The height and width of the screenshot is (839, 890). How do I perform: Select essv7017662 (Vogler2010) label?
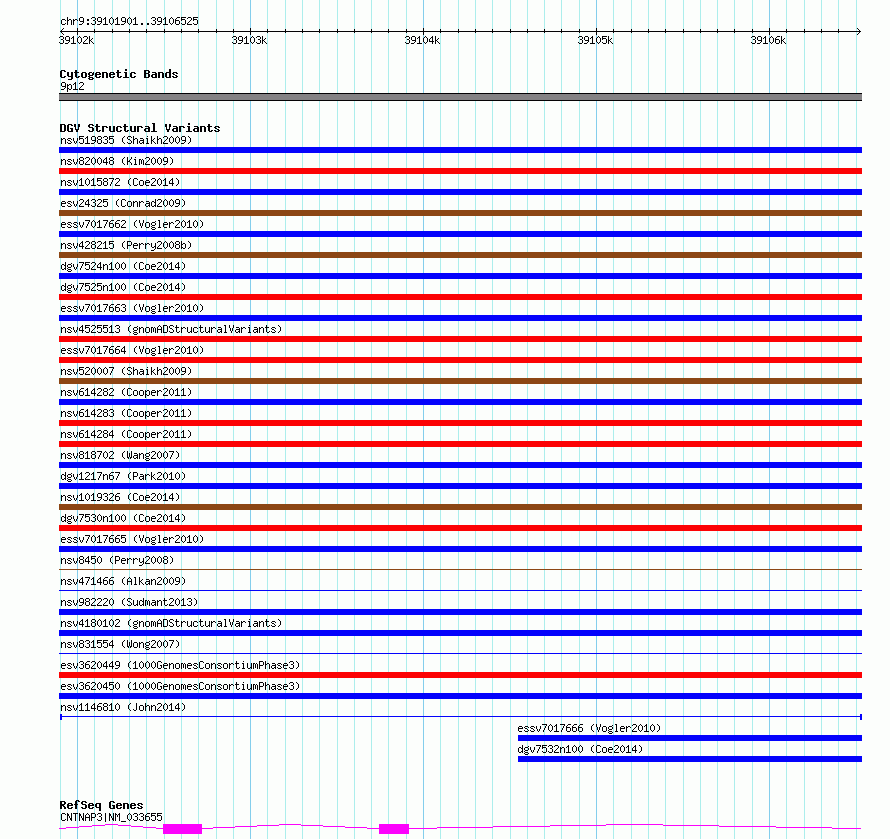tap(132, 224)
